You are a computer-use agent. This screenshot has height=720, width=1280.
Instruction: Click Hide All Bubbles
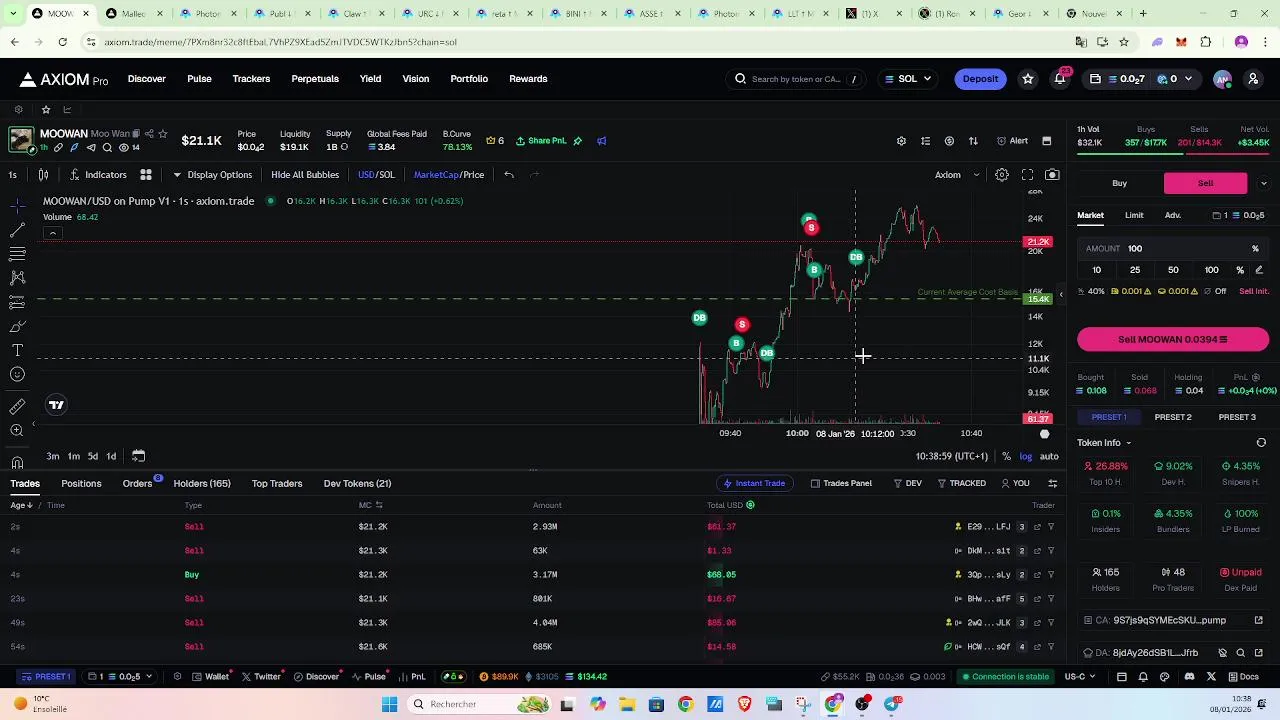305,175
